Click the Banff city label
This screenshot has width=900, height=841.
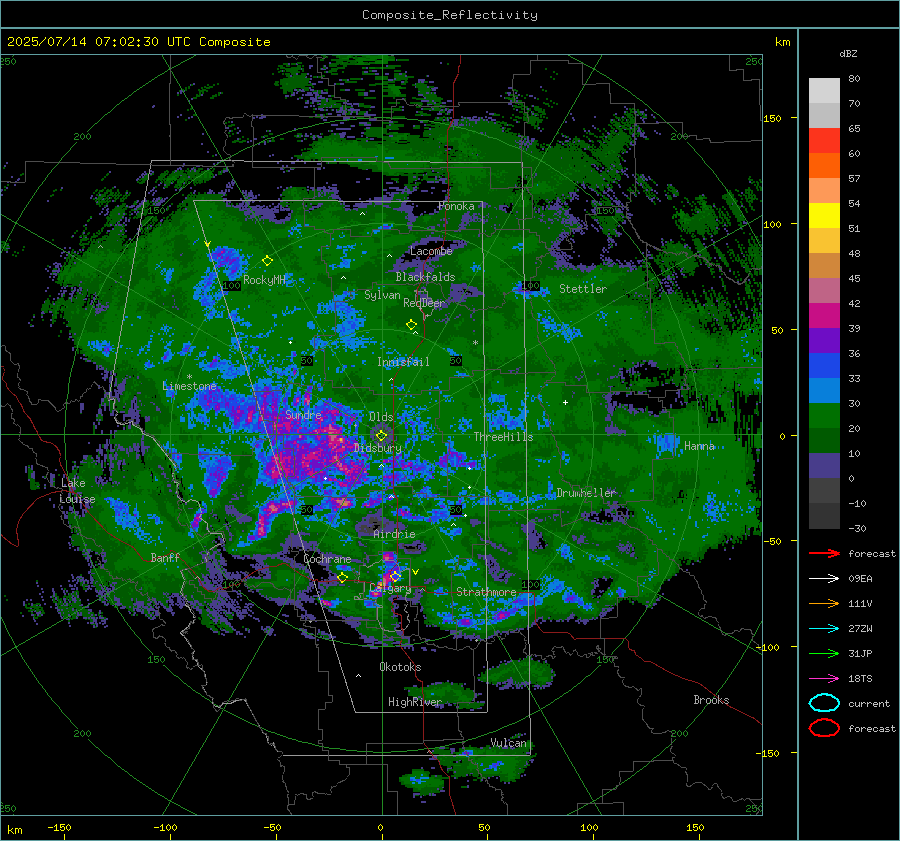(x=165, y=557)
